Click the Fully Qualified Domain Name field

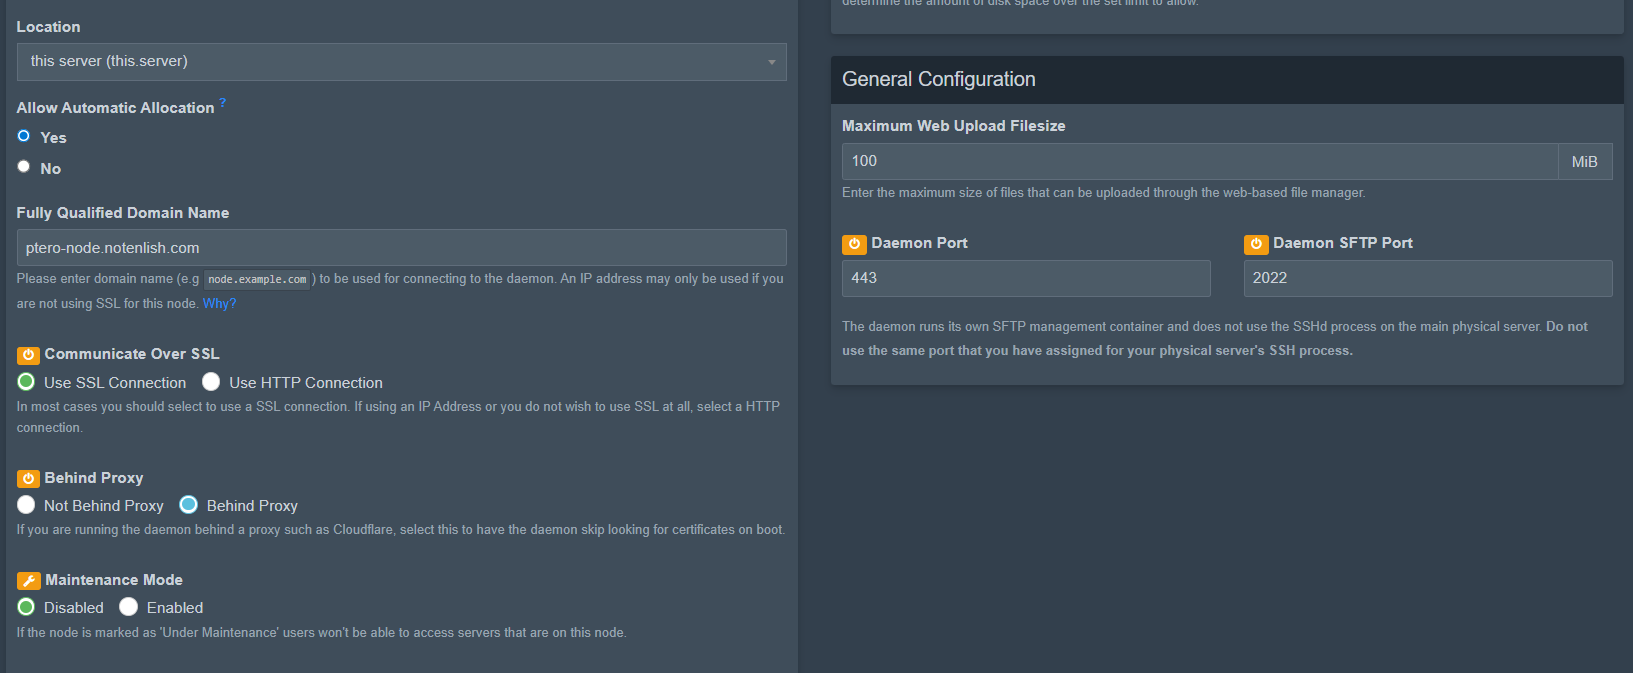click(x=402, y=248)
